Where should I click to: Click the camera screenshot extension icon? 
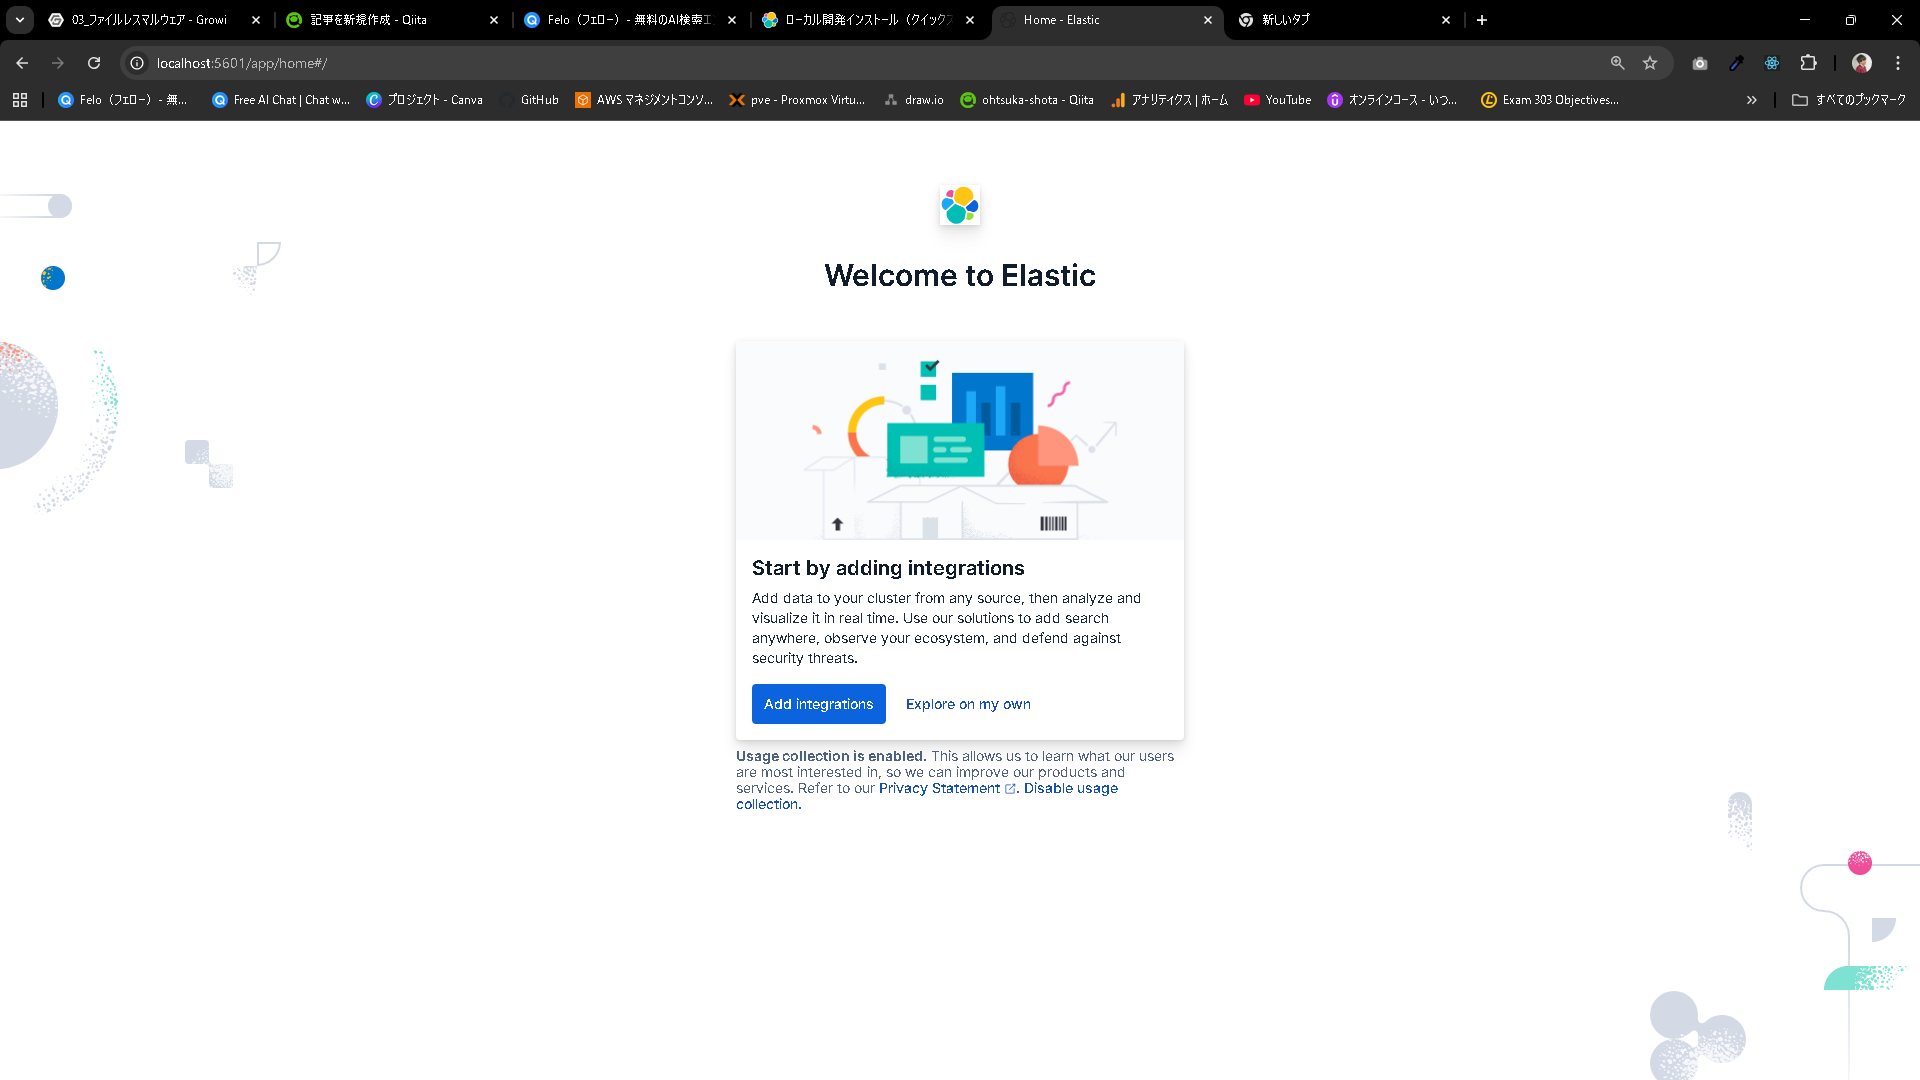coord(1700,63)
